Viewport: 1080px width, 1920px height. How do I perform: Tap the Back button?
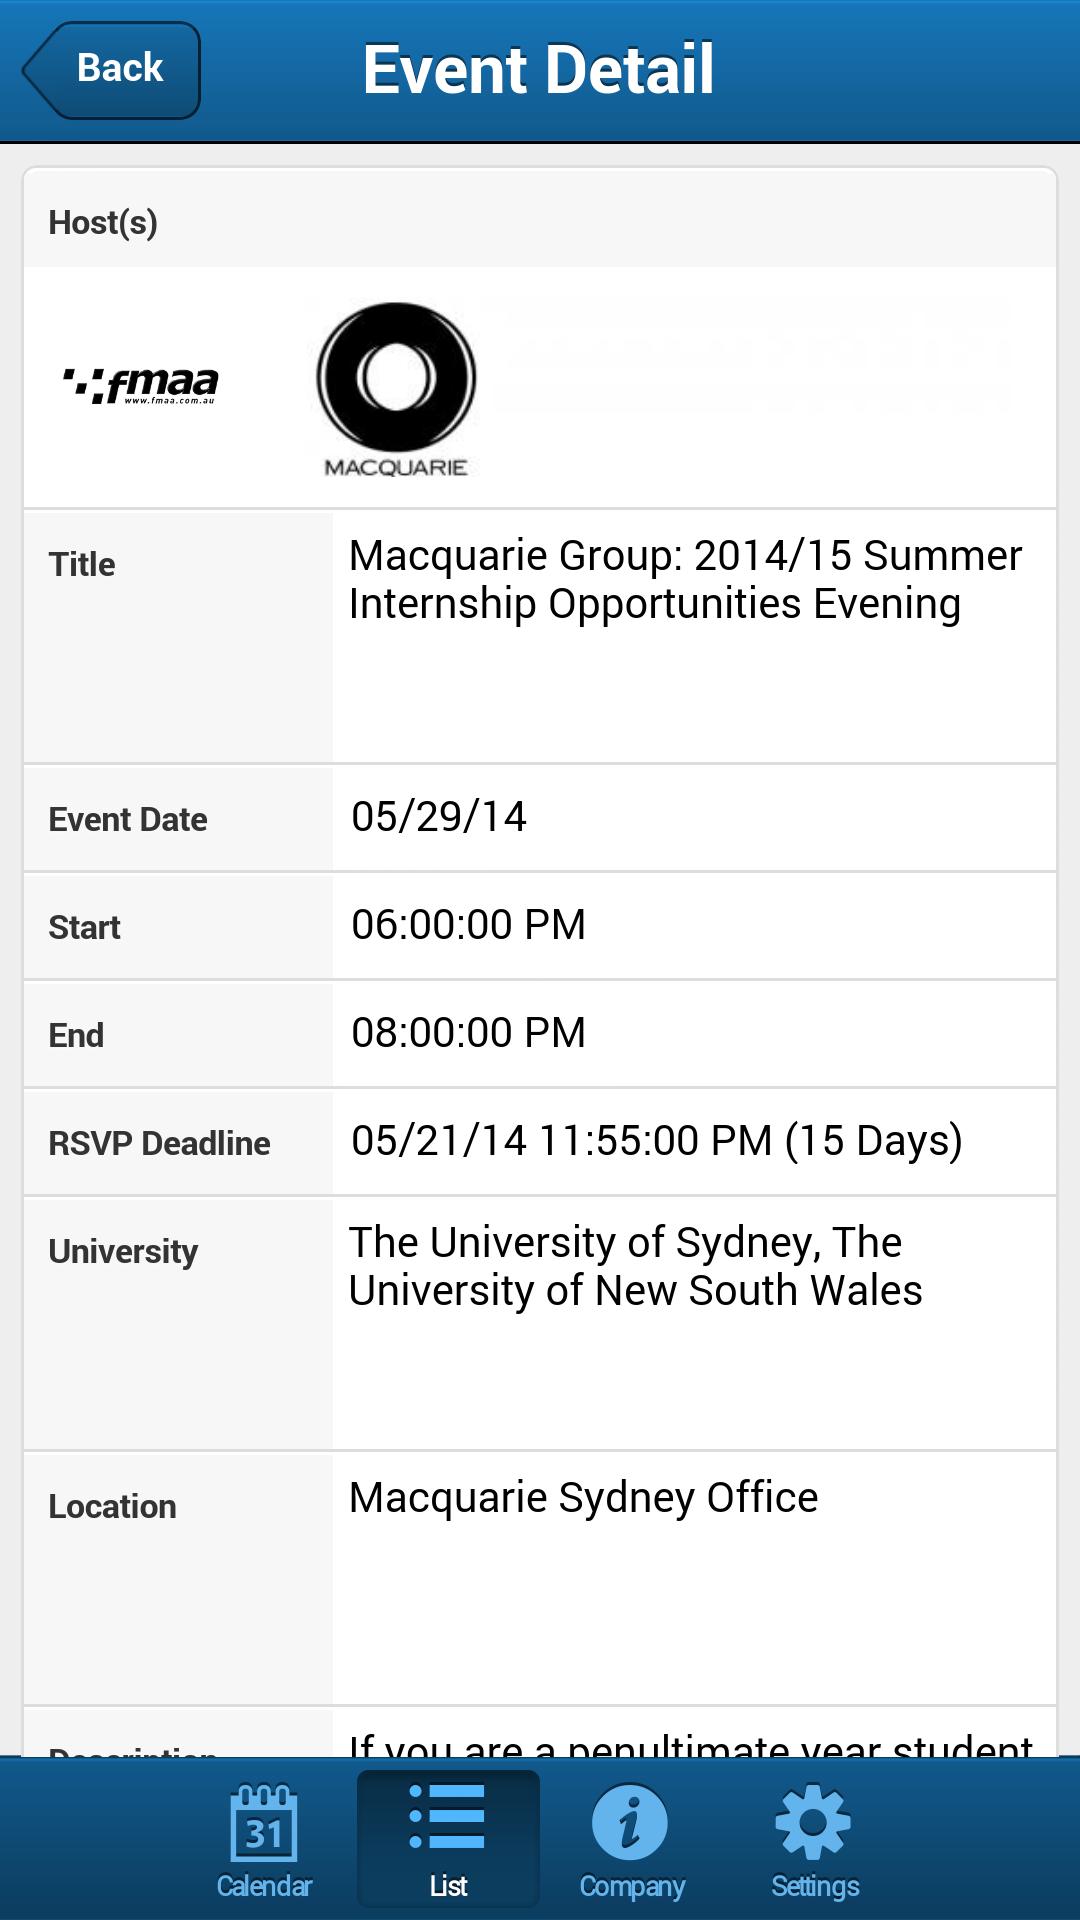pyautogui.click(x=112, y=69)
